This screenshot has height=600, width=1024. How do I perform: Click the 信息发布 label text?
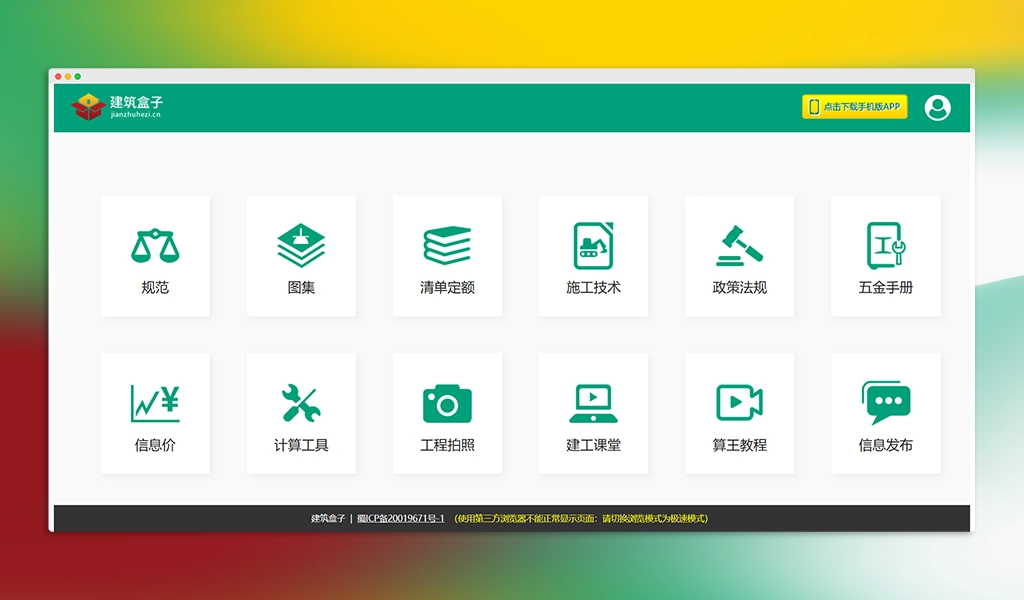[886, 445]
